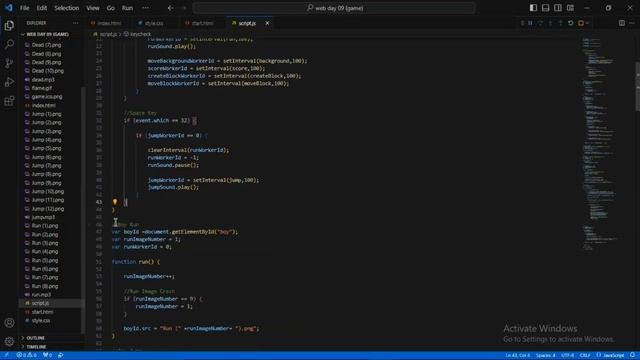
Task: Click the UTF-8 encoding indicator
Action: coord(568,355)
